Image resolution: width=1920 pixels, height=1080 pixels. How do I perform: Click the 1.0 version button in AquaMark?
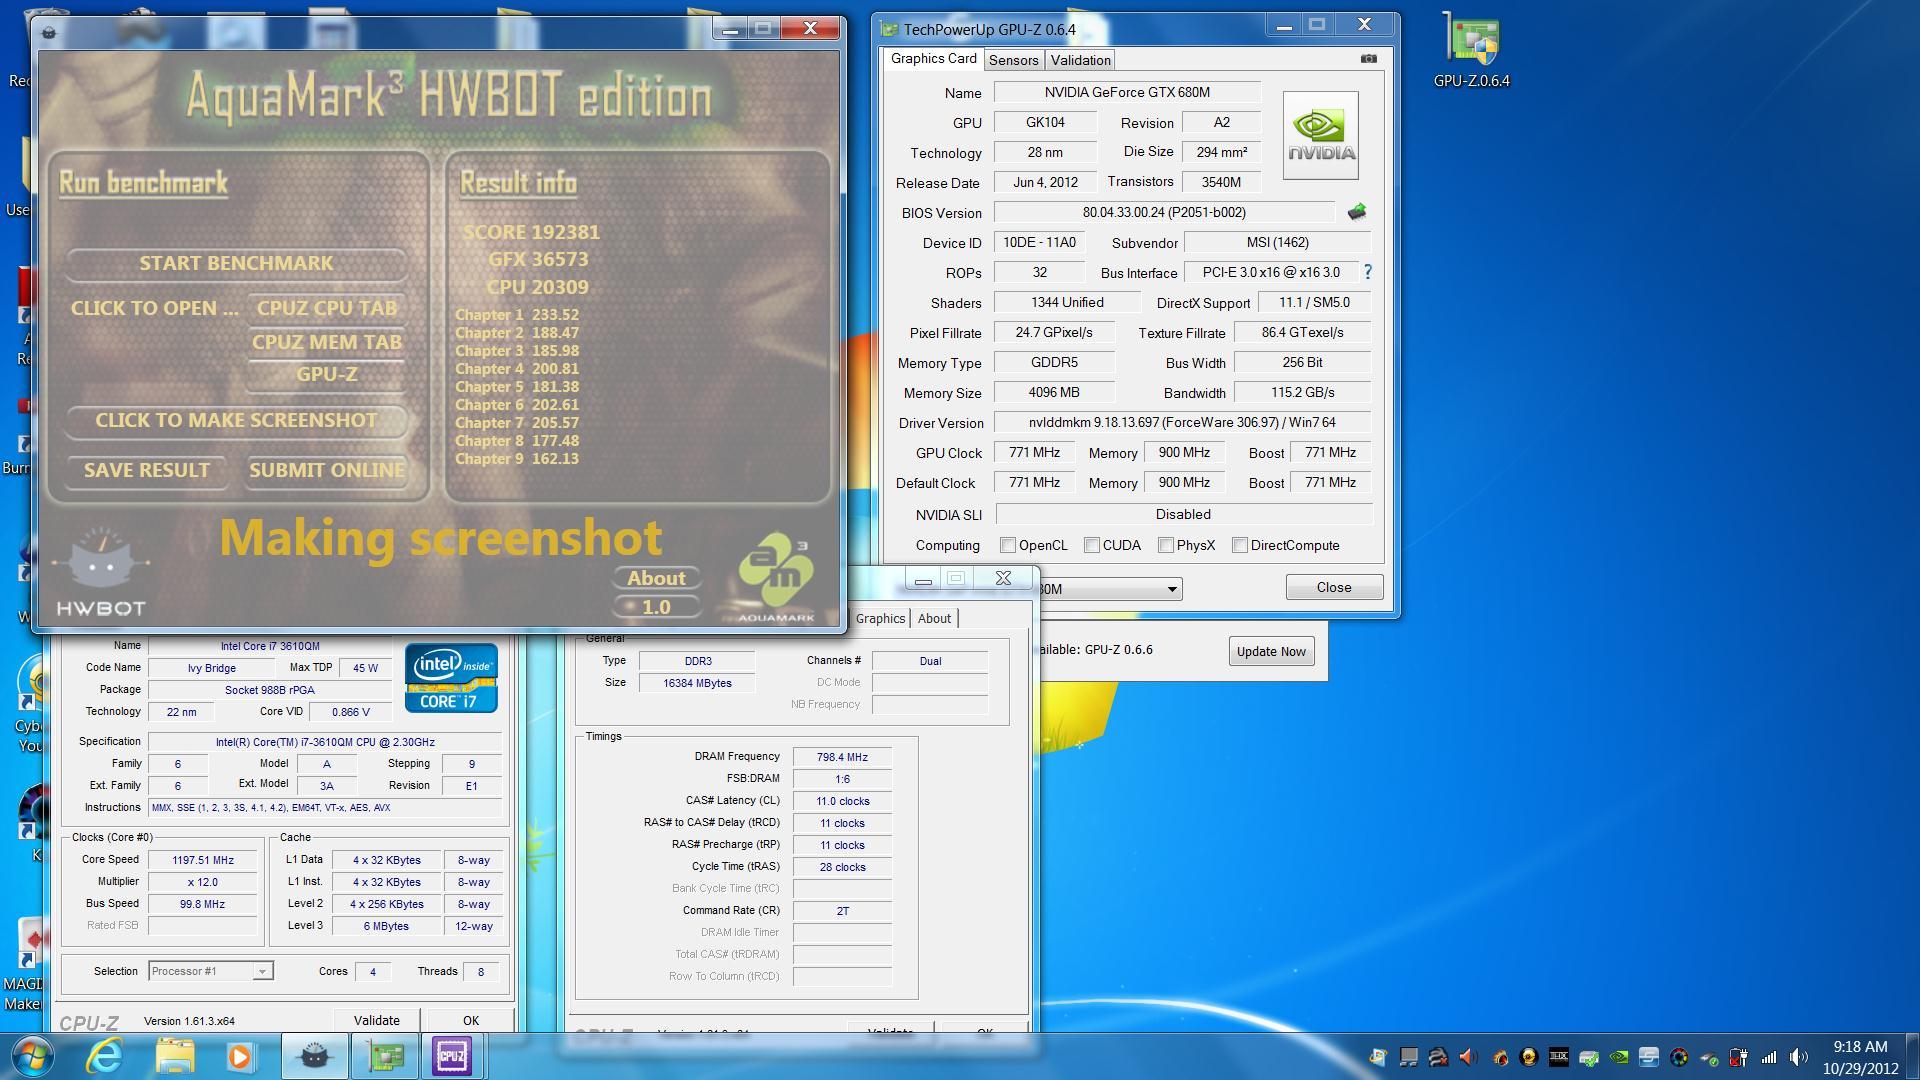(656, 607)
